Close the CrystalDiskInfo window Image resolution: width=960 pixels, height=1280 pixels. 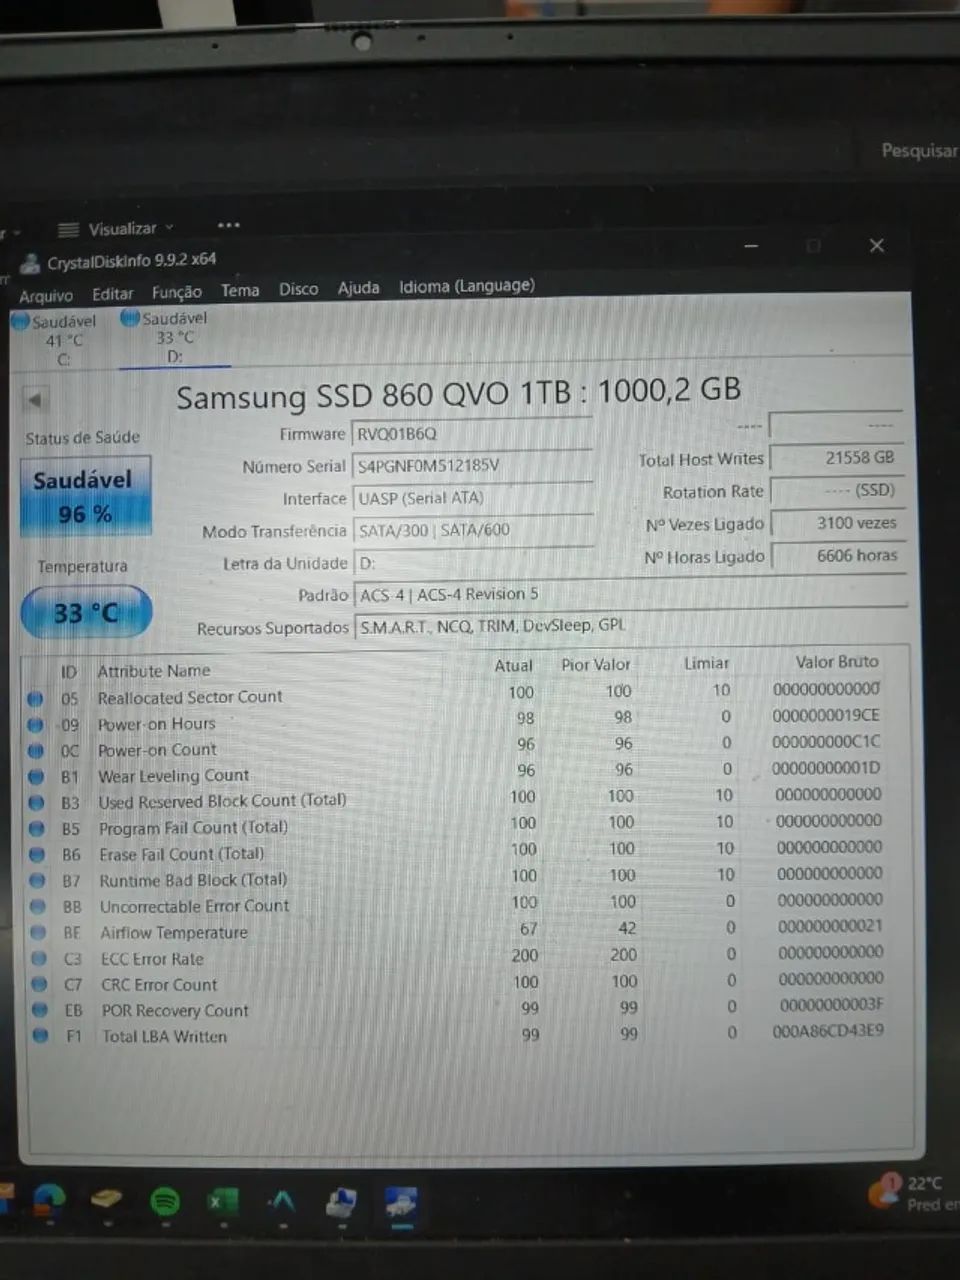coord(877,246)
